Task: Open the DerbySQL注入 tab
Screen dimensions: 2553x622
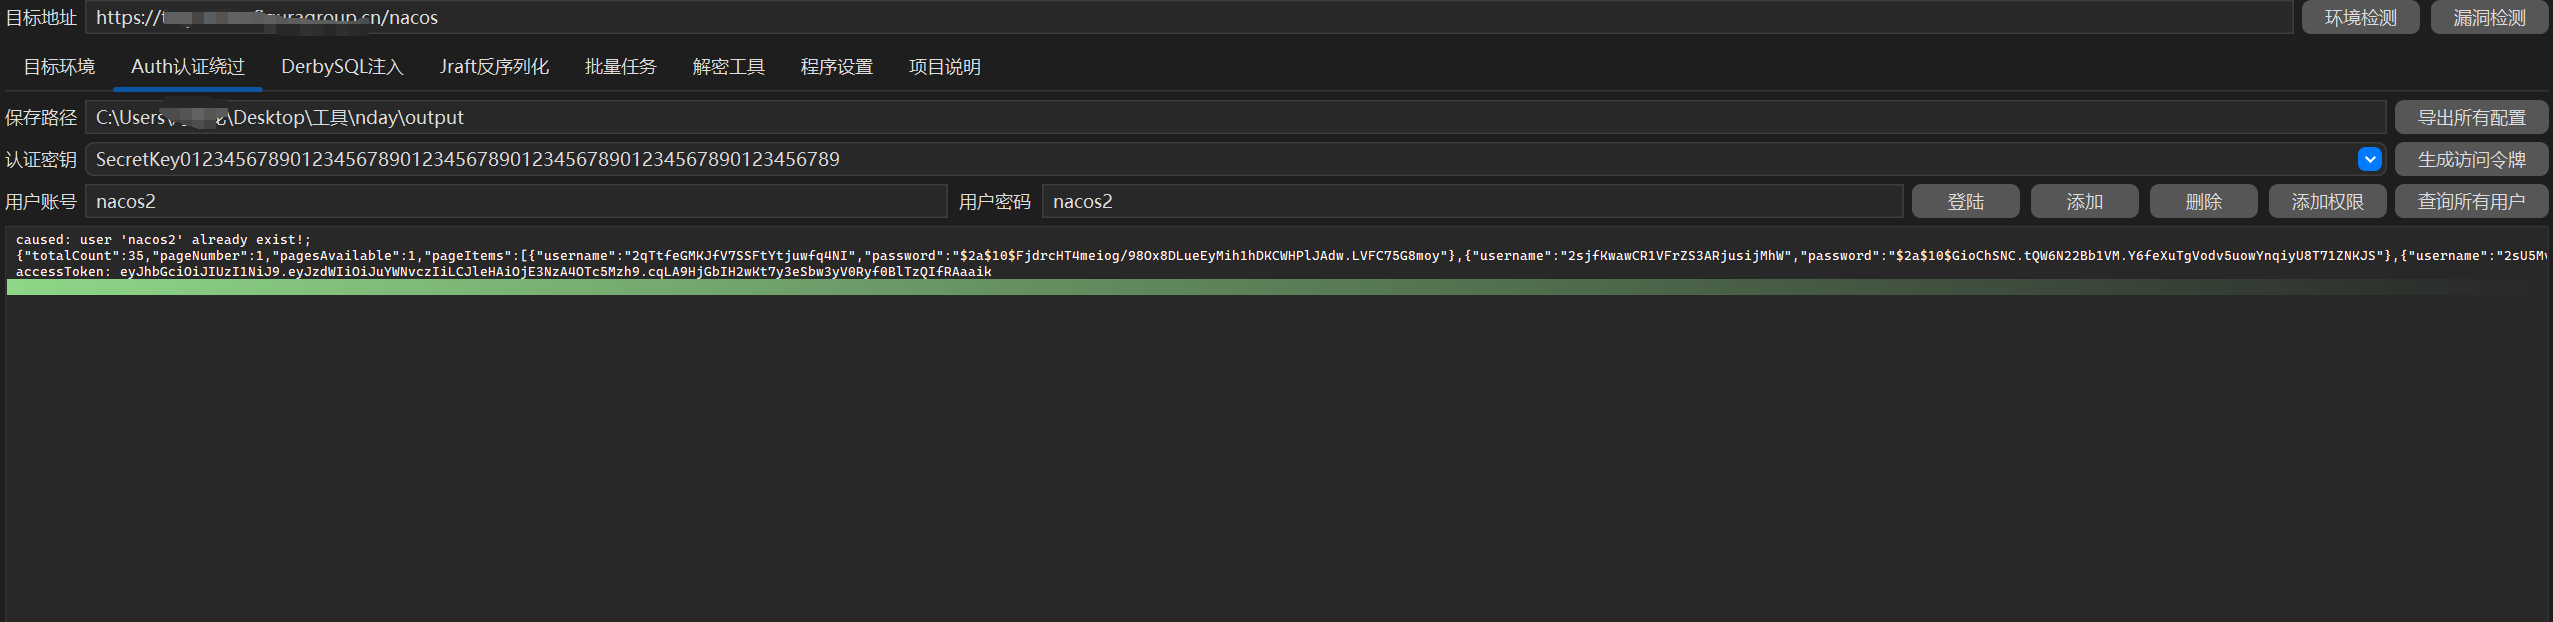Action: coord(342,67)
